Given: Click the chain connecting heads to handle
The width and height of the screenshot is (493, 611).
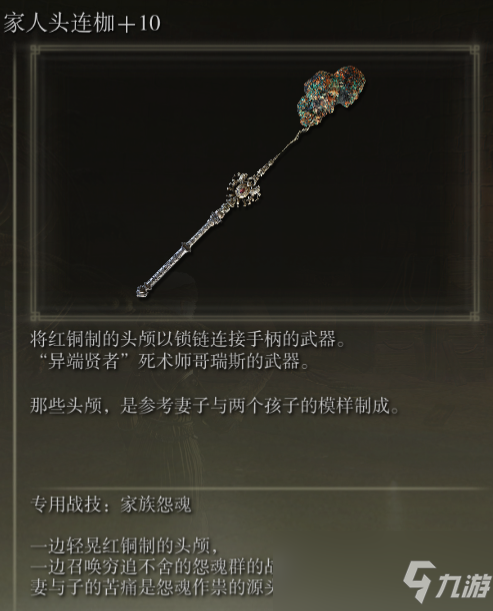Looking at the screenshot, I should [x=282, y=151].
